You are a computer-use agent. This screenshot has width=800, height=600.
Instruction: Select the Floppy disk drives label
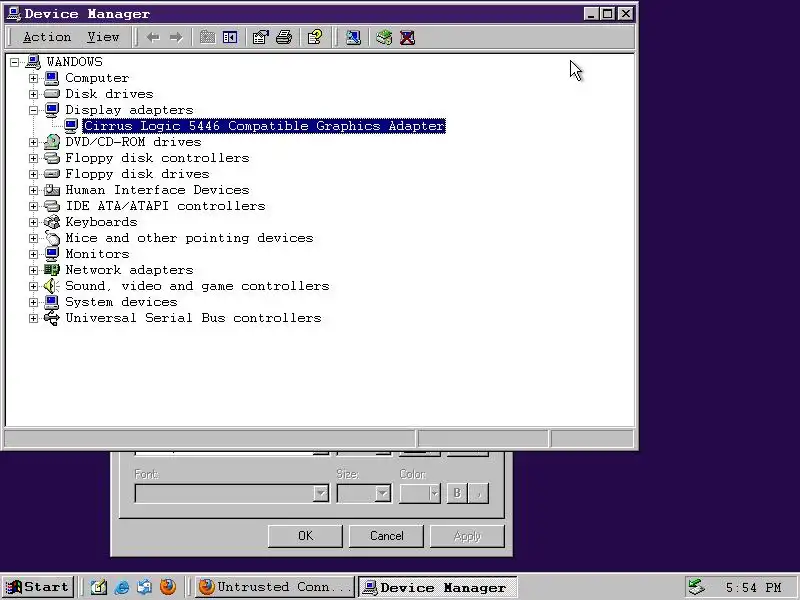click(x=137, y=174)
